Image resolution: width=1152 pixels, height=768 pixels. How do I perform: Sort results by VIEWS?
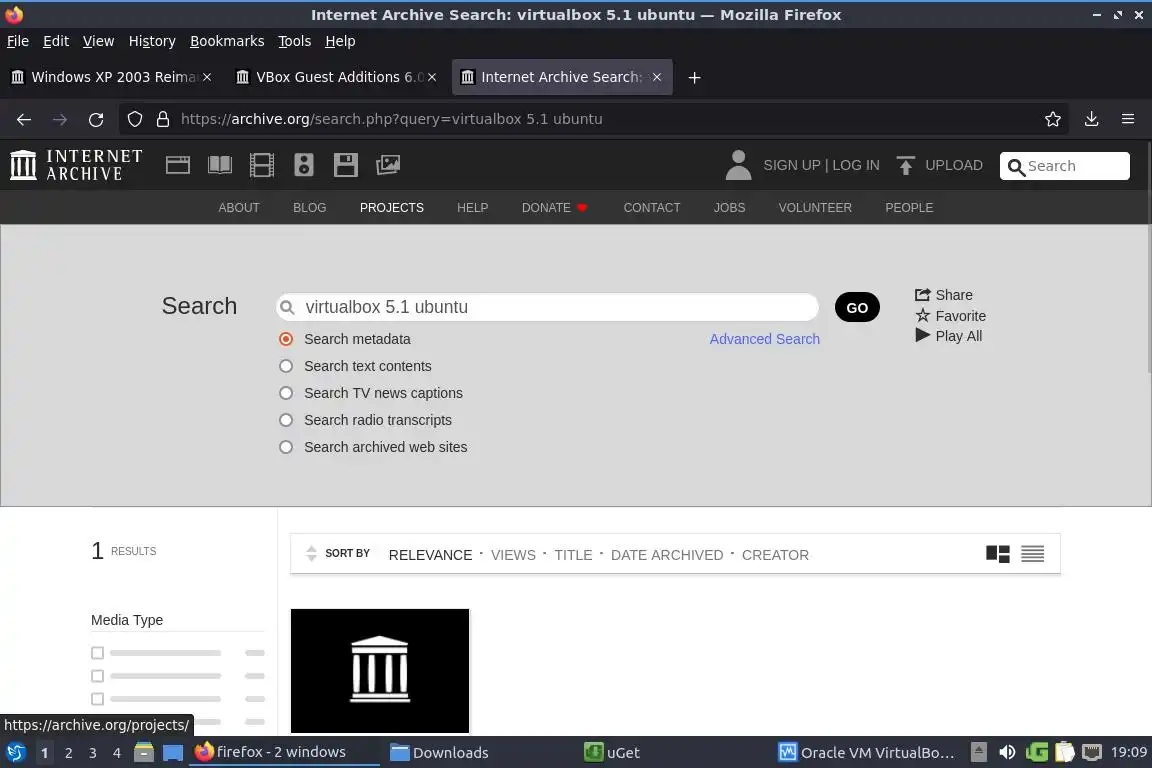513,555
